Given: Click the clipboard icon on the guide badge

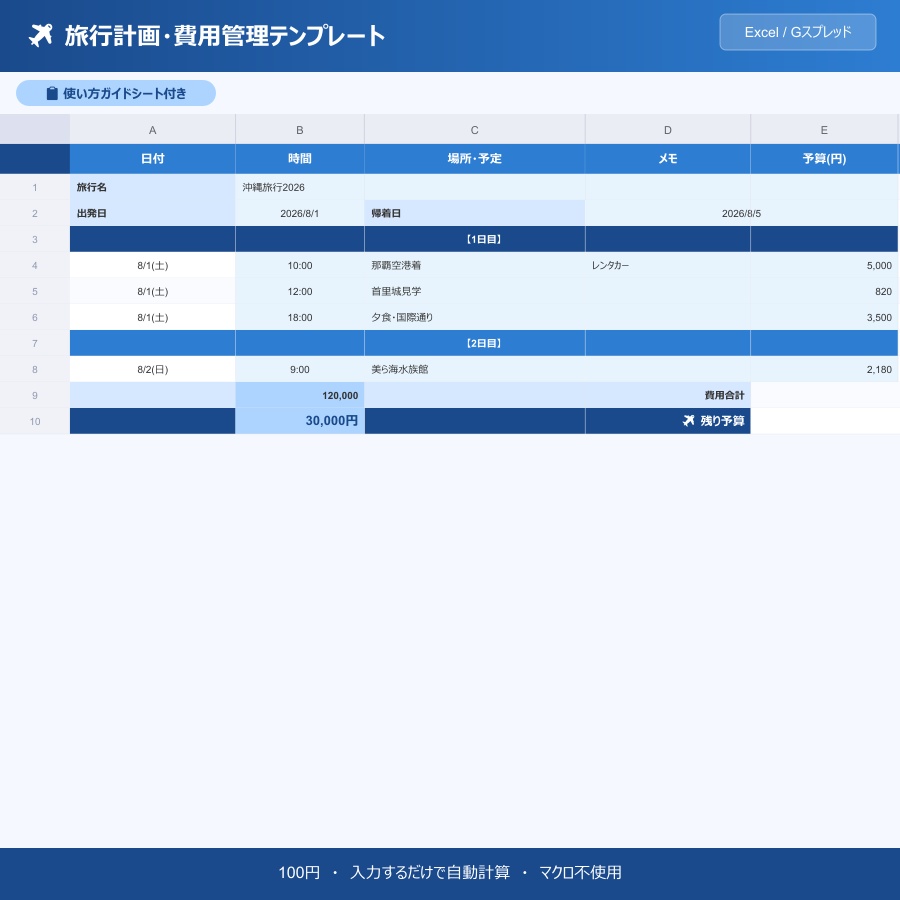Looking at the screenshot, I should coord(52,93).
